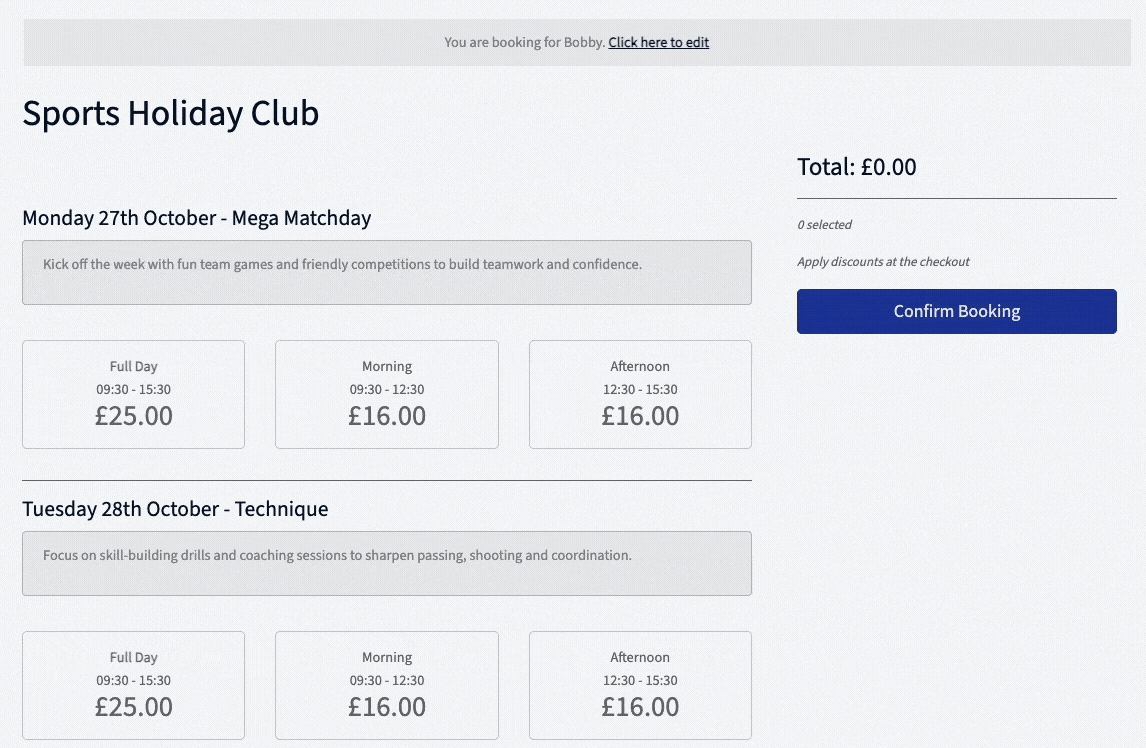
Task: Book the Tuesday Afternoon session card
Action: [640, 685]
